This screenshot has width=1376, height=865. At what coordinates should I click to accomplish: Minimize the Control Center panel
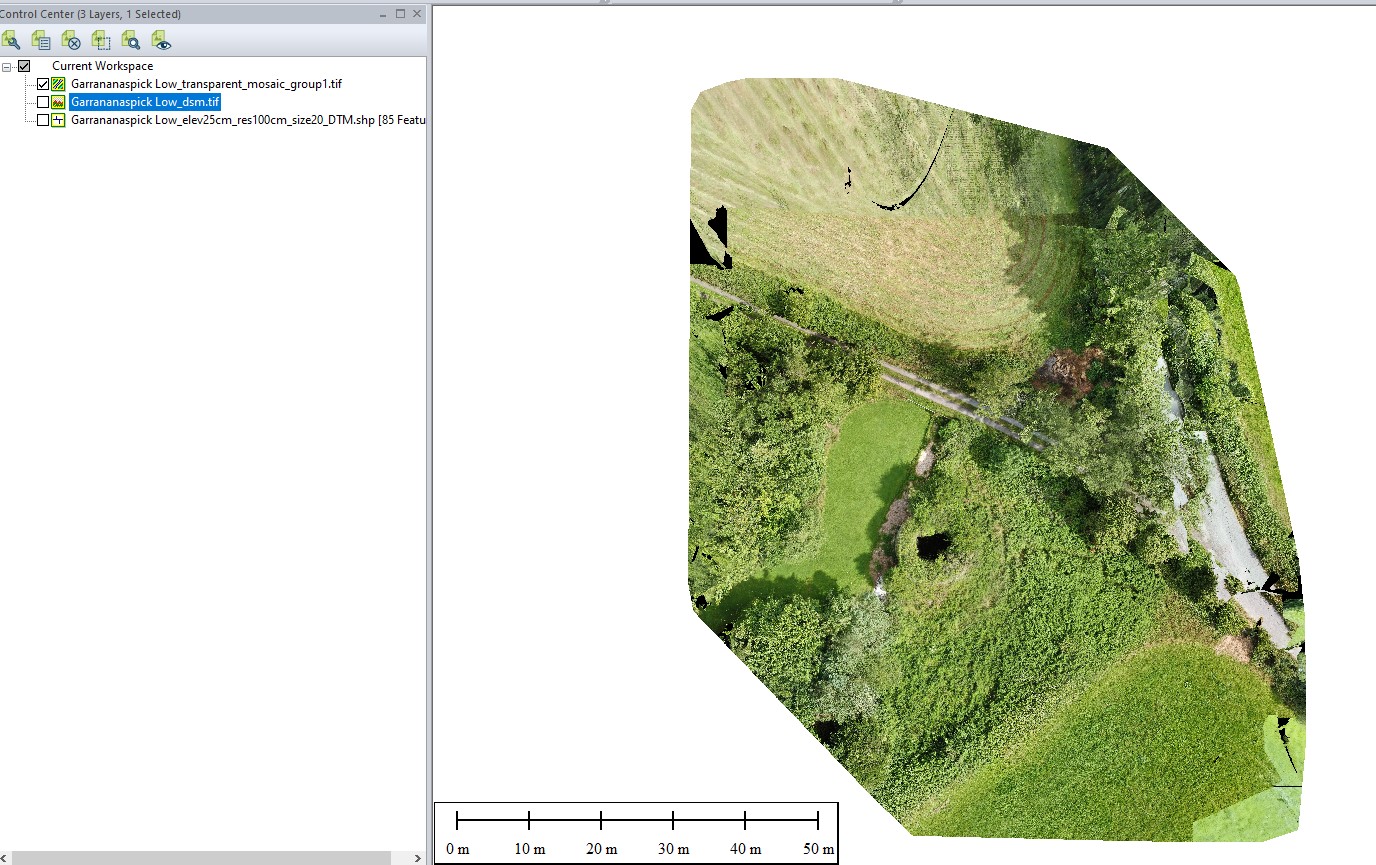tap(385, 14)
